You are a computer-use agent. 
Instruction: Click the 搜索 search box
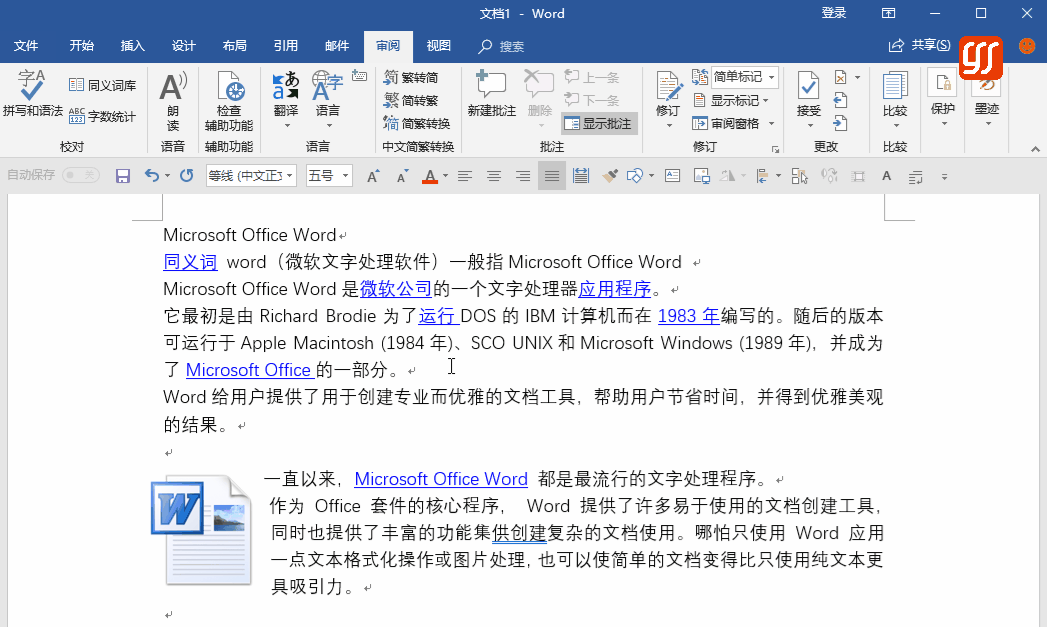point(502,46)
